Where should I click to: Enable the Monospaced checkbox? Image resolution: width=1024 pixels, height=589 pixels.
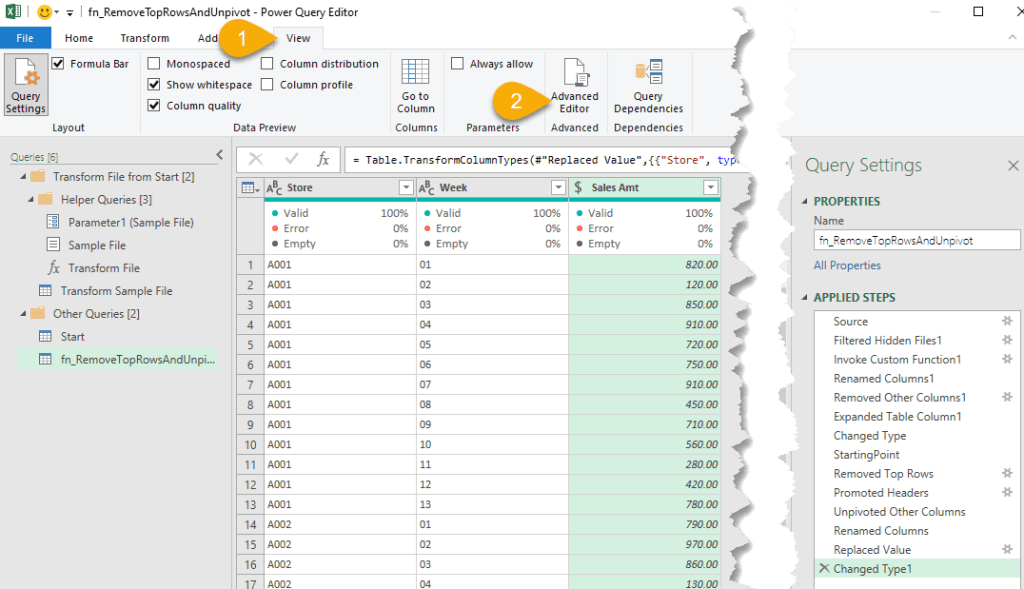[154, 64]
